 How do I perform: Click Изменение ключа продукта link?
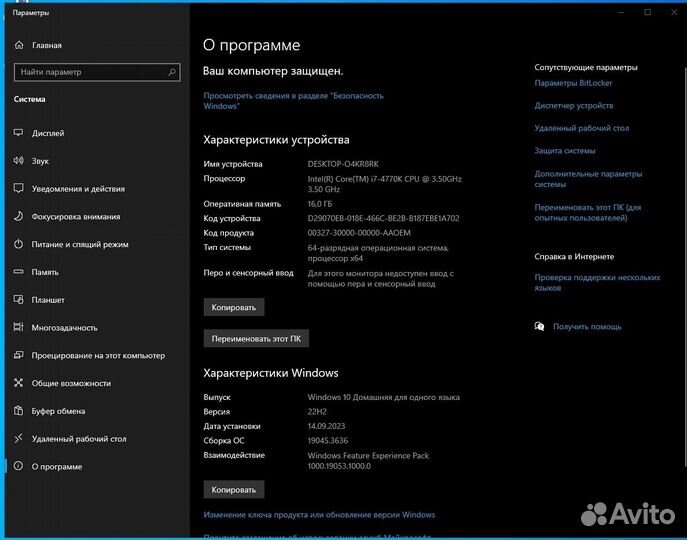(319, 515)
